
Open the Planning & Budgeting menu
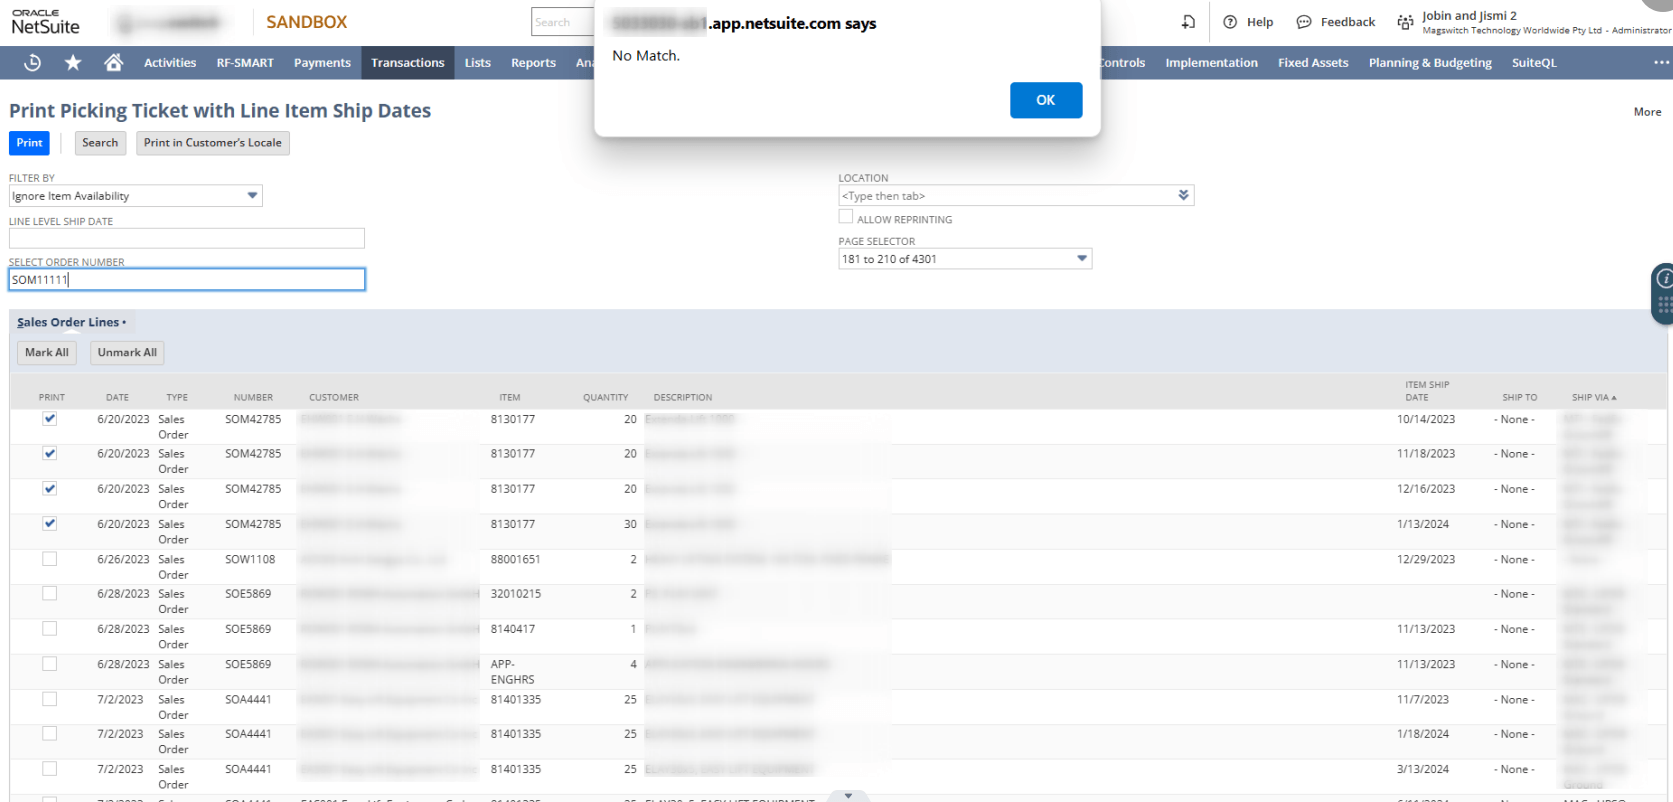click(x=1430, y=63)
